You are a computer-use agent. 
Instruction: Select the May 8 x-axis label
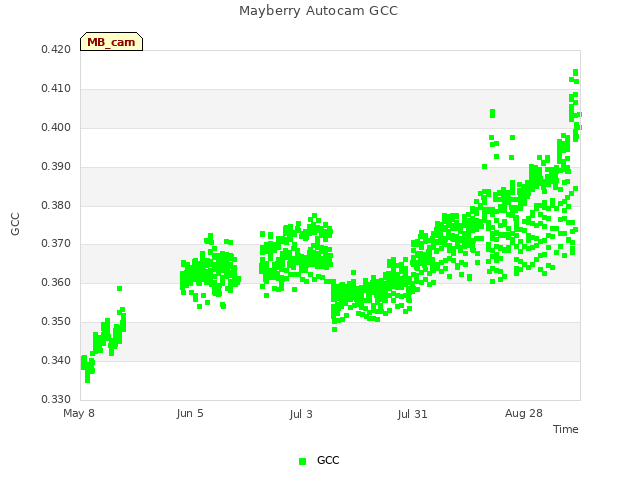pyautogui.click(x=79, y=413)
